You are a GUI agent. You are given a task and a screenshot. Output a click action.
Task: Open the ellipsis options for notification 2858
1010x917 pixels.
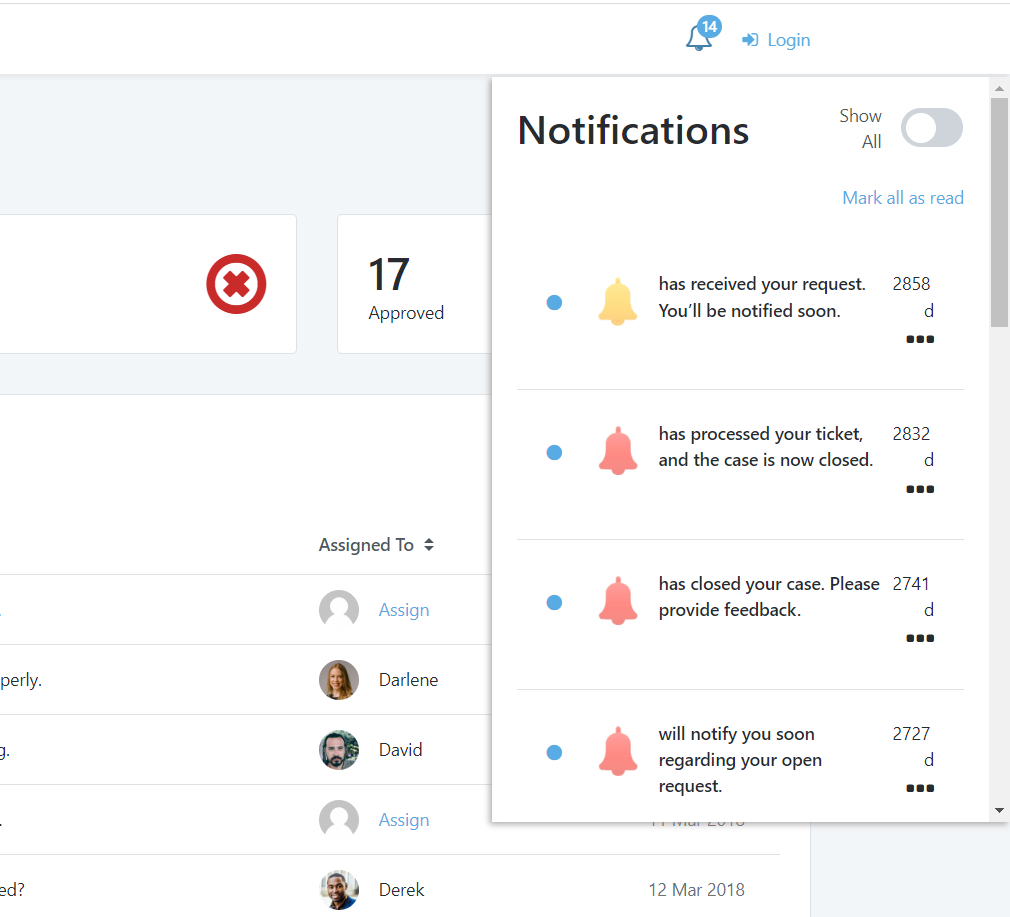919,339
